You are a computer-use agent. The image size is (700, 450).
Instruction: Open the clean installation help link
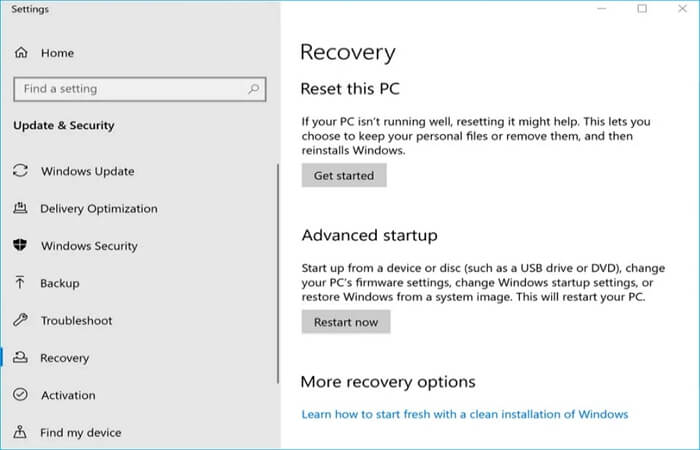[464, 414]
